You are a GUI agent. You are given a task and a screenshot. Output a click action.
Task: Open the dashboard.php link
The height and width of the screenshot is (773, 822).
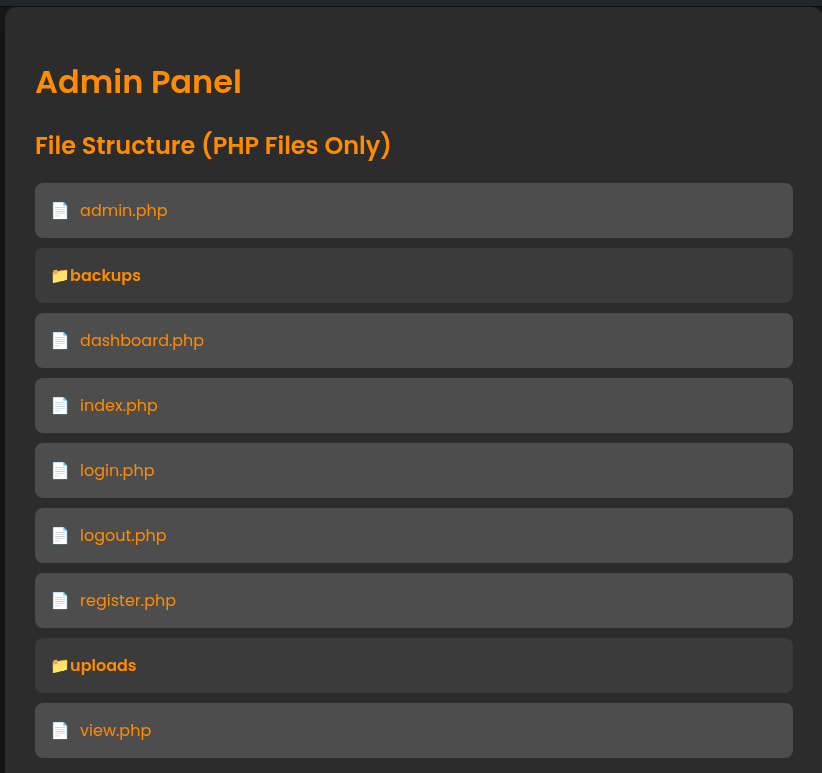tap(142, 341)
